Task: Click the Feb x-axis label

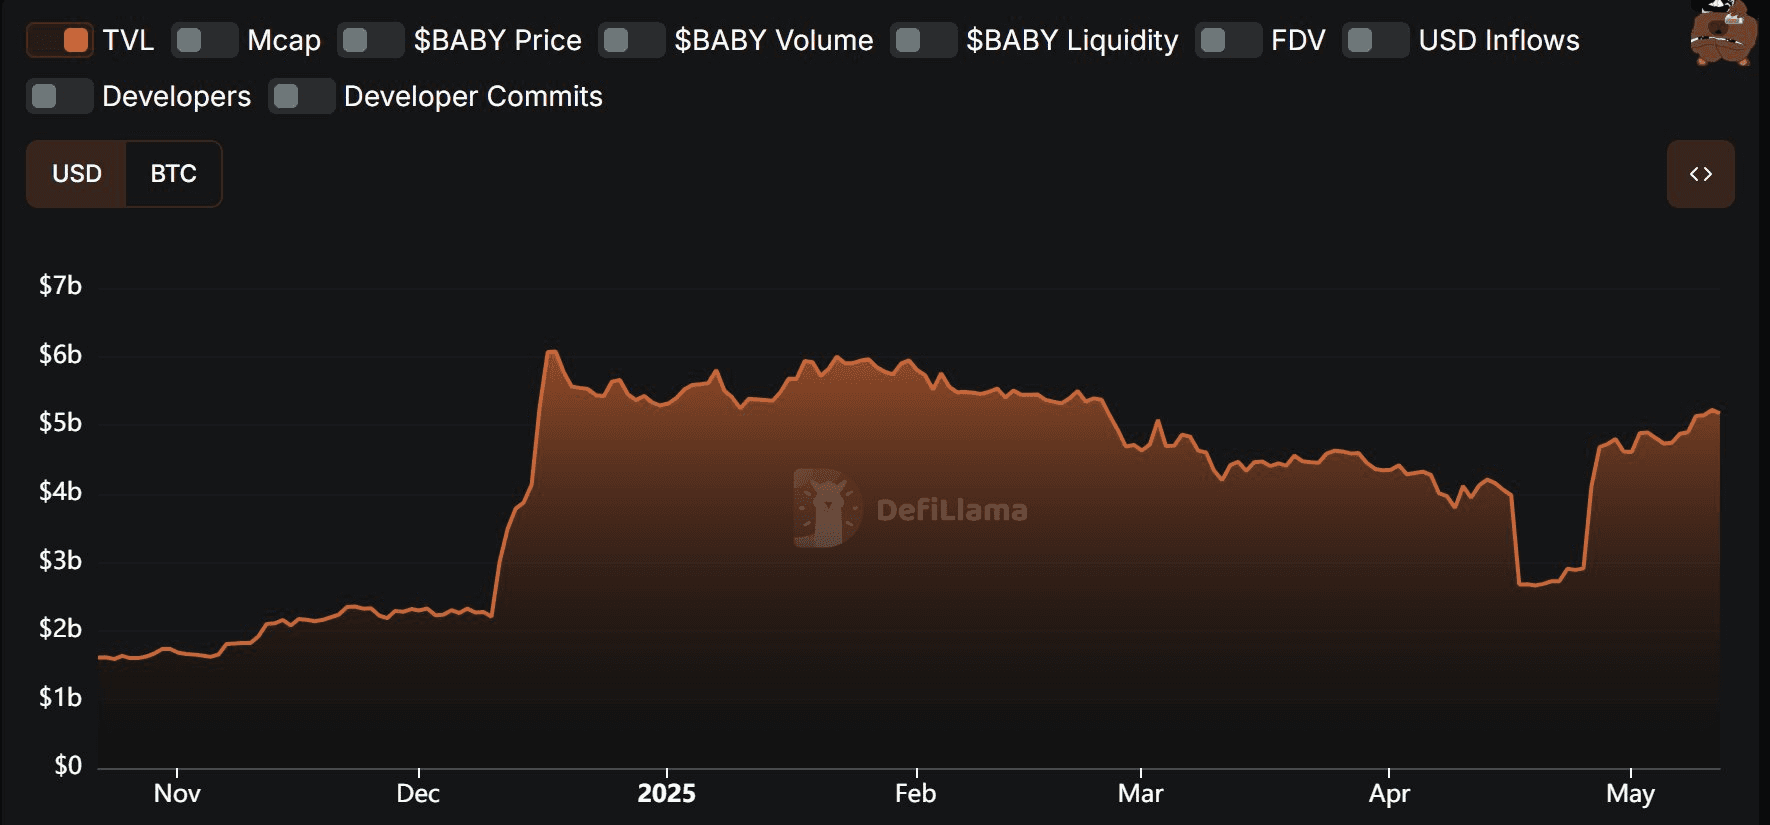Action: pos(916,794)
